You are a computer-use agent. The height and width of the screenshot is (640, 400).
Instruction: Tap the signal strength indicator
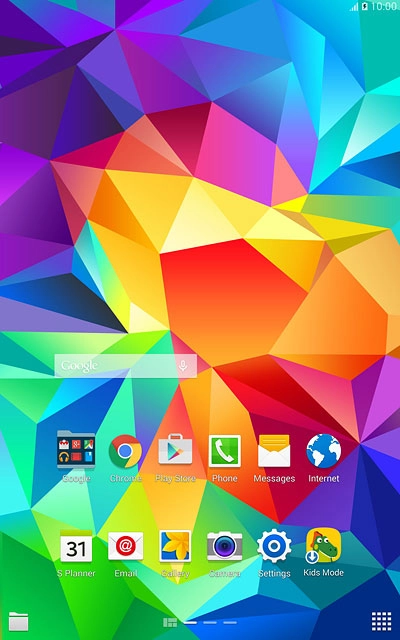coord(354,7)
